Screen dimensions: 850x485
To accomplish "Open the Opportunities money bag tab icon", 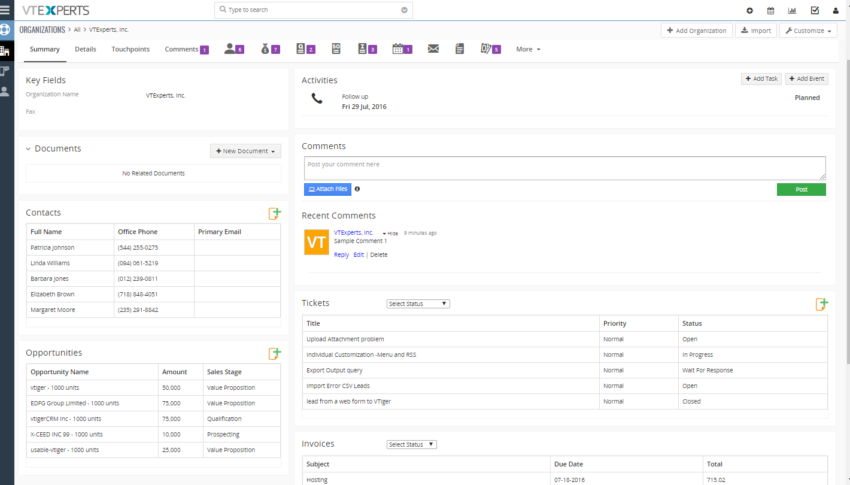I will 269,49.
